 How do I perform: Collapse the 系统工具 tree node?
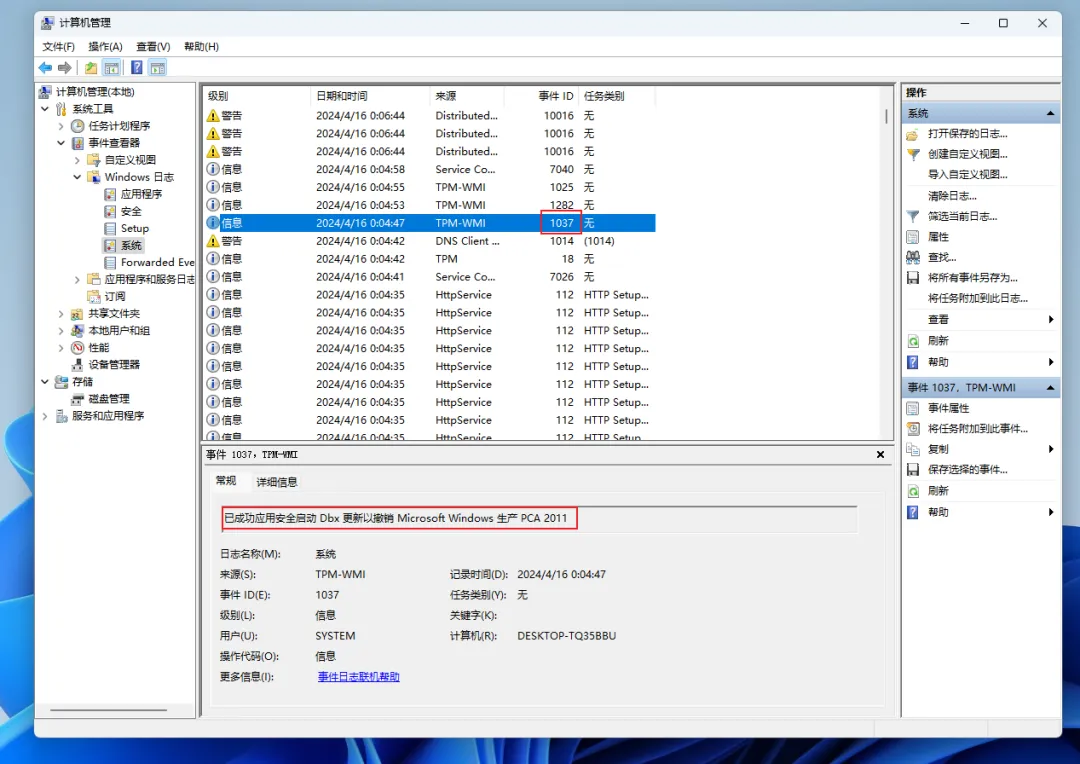click(x=45, y=109)
